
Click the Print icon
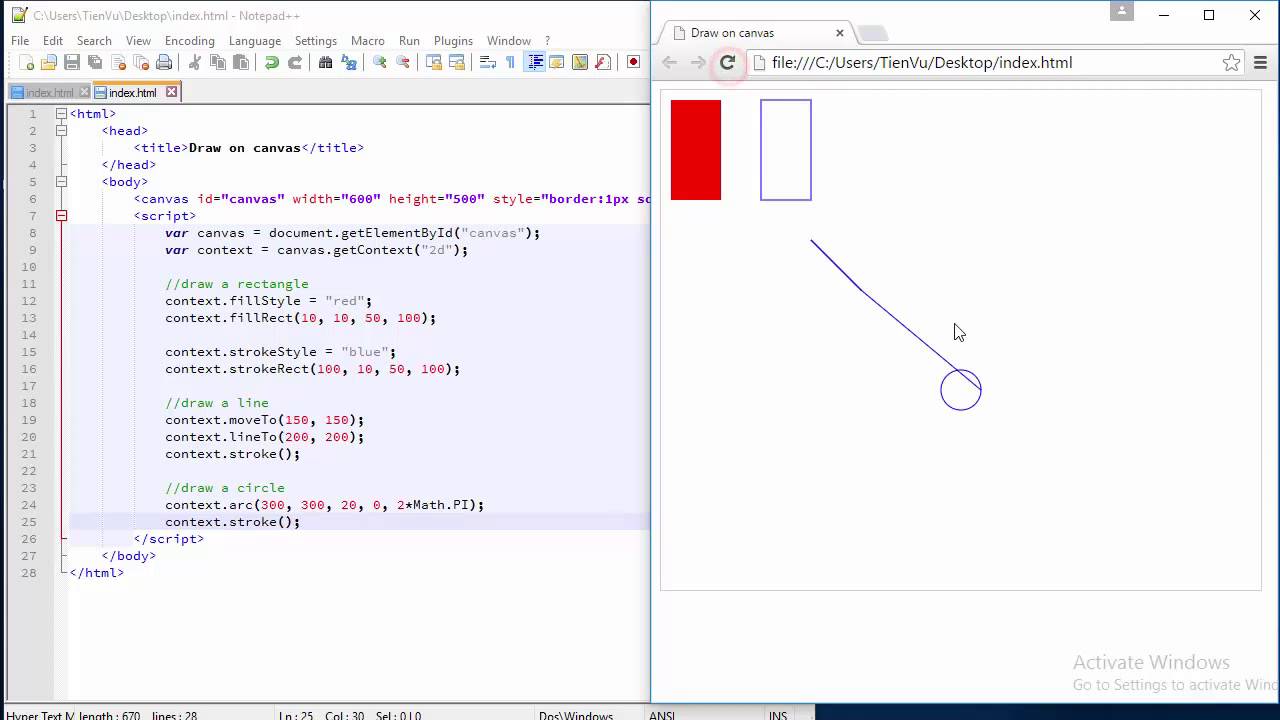164,62
